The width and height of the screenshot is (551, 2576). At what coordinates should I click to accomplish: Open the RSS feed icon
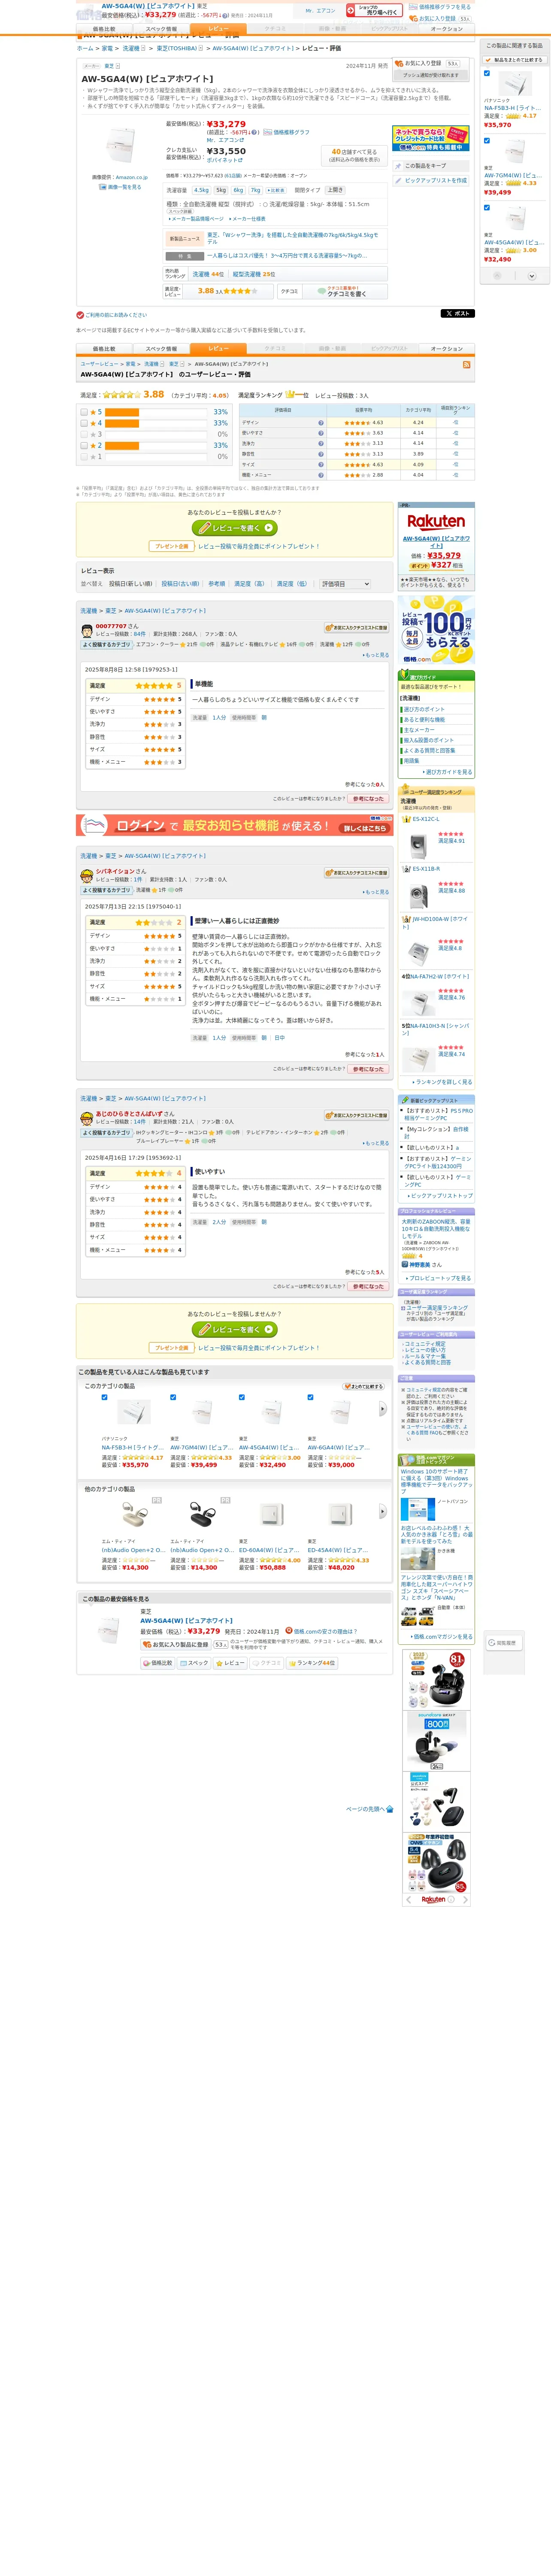tap(466, 365)
